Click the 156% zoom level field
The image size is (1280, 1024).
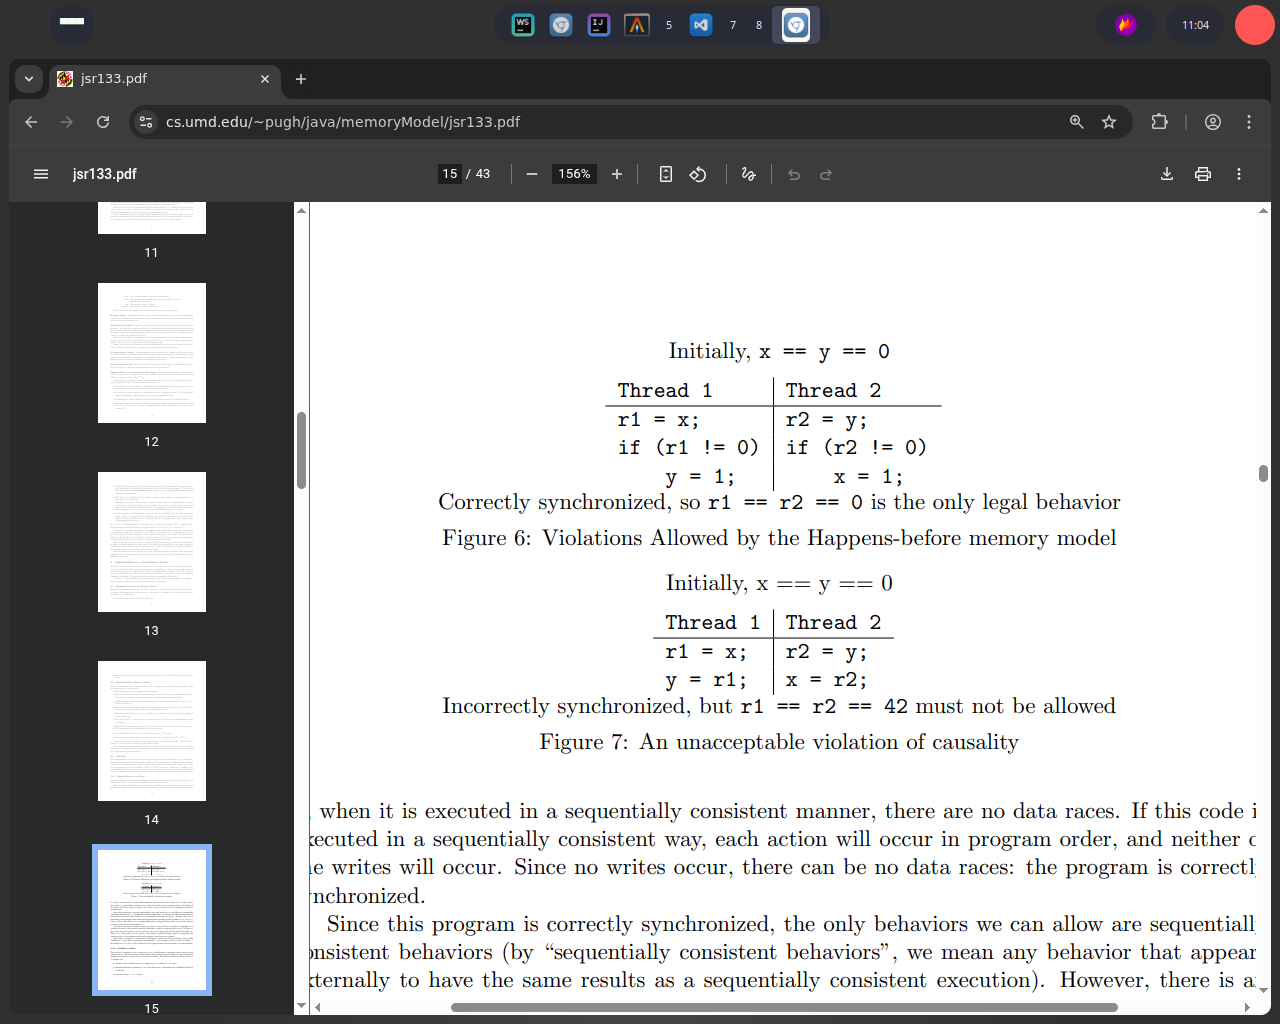[x=574, y=174]
